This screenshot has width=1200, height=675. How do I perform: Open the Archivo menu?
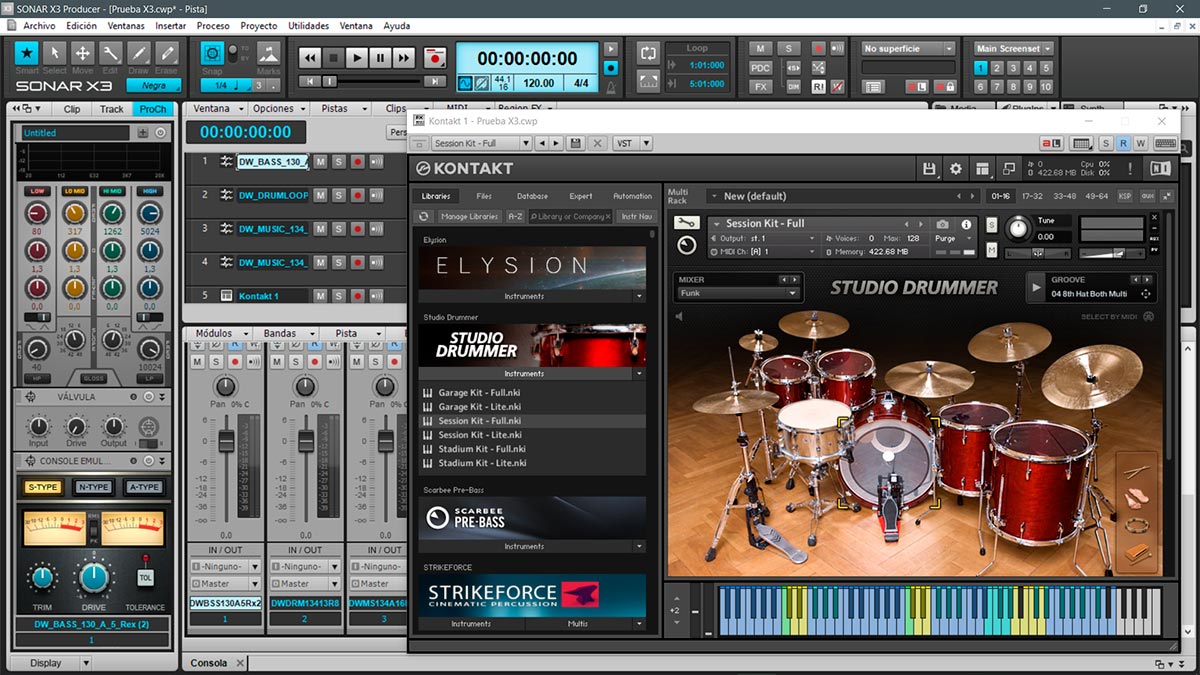[x=39, y=25]
